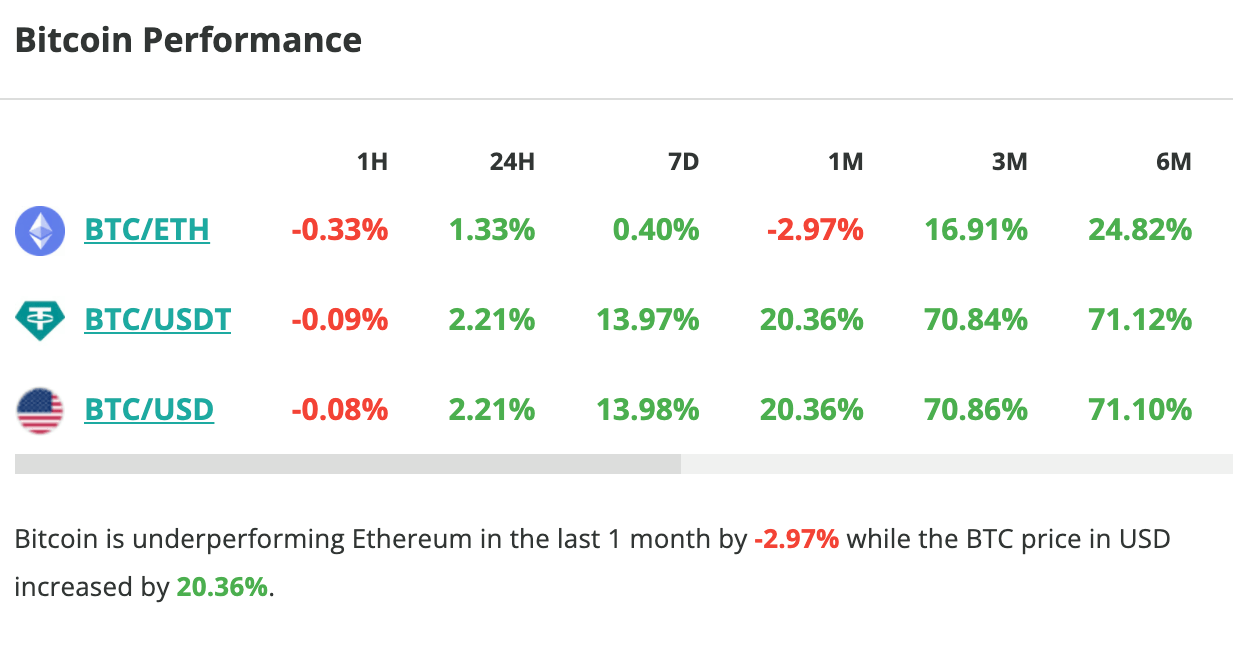The height and width of the screenshot is (651, 1233).
Task: Click BTC/ETH 1H value -0.33%
Action: point(340,230)
